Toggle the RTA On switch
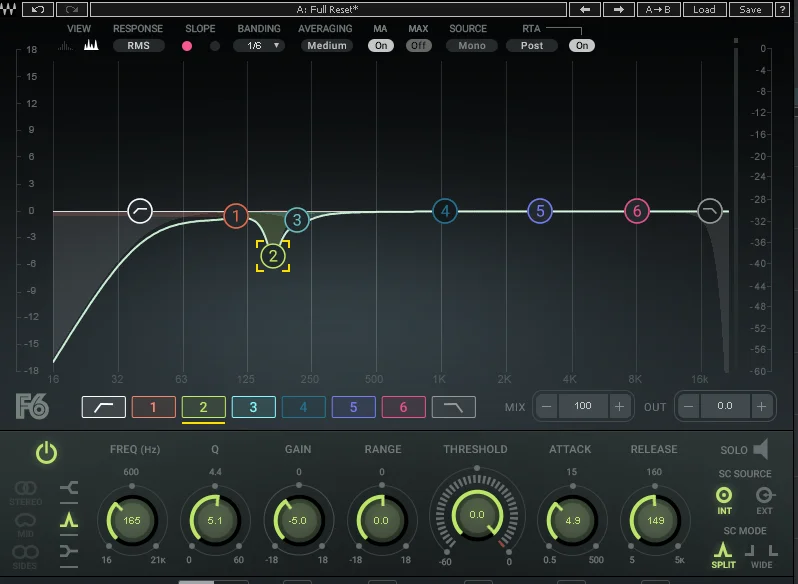 pos(582,46)
